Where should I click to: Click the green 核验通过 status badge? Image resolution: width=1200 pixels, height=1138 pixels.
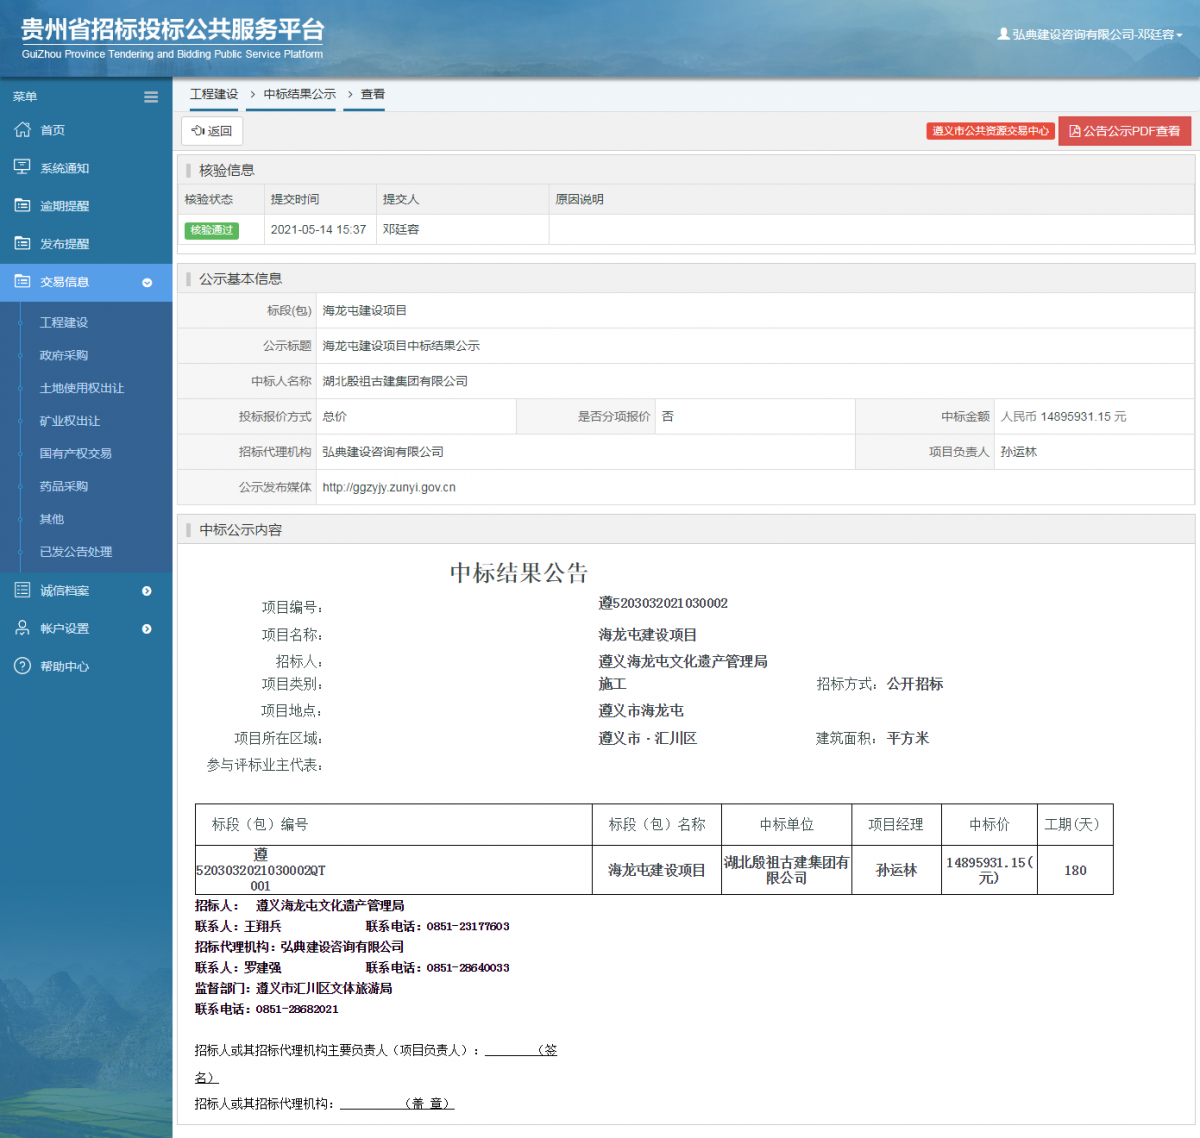point(212,230)
